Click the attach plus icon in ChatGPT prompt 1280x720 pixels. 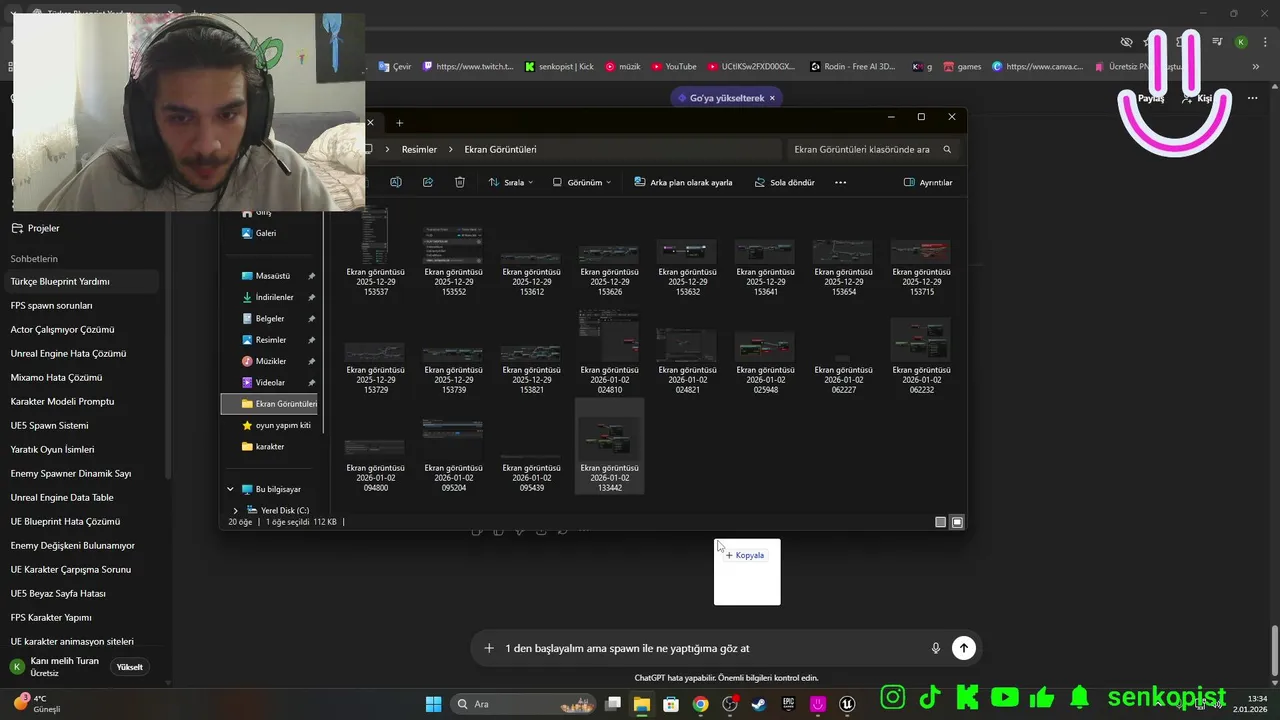point(489,648)
